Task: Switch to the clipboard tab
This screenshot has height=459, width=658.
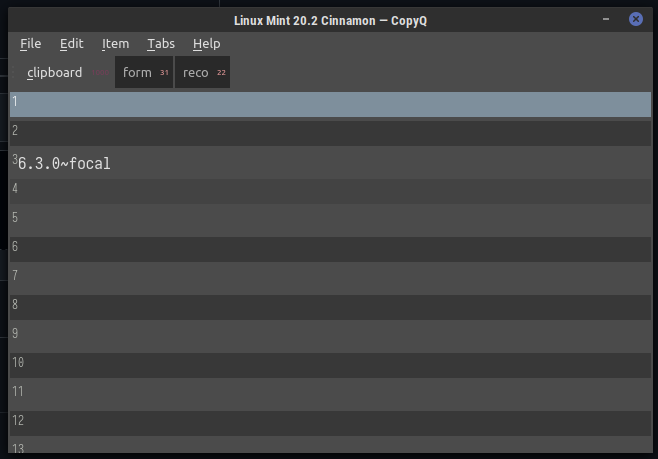Action: point(62,72)
